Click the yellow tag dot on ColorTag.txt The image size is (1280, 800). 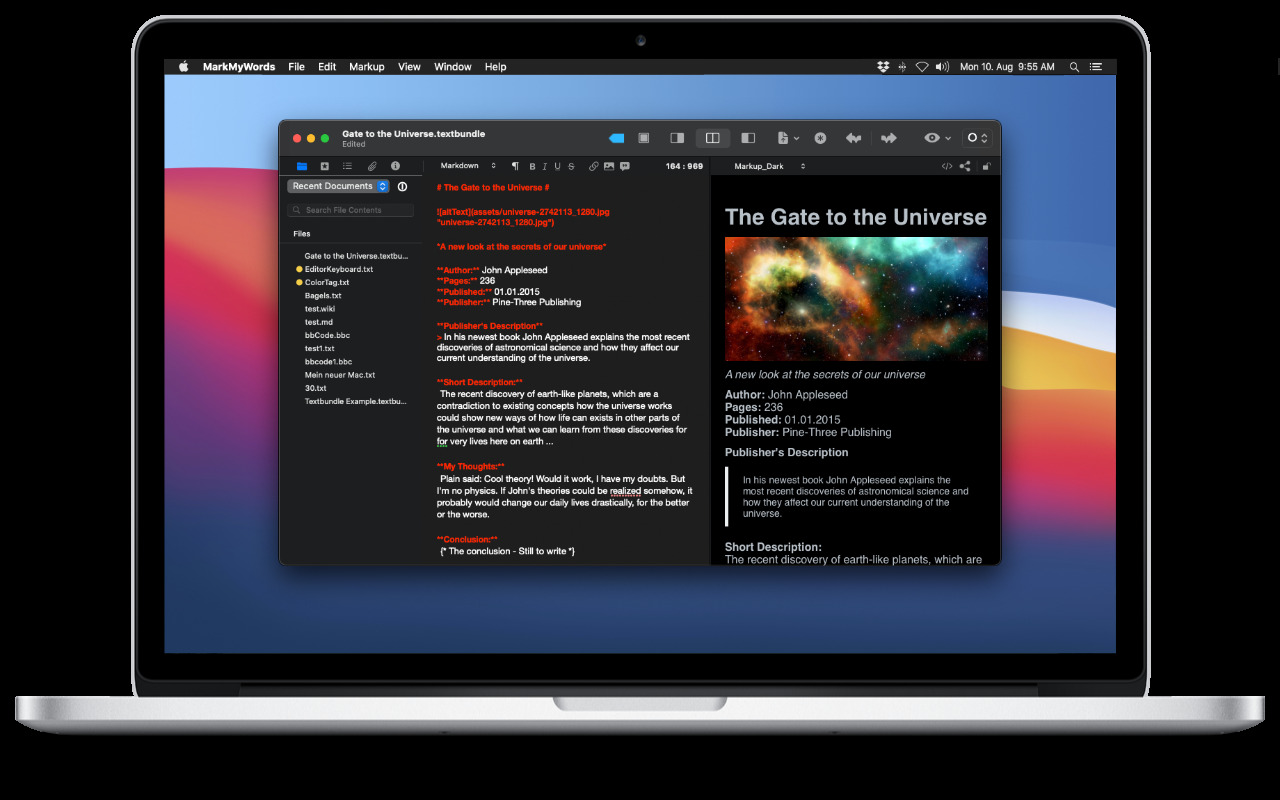pos(298,282)
